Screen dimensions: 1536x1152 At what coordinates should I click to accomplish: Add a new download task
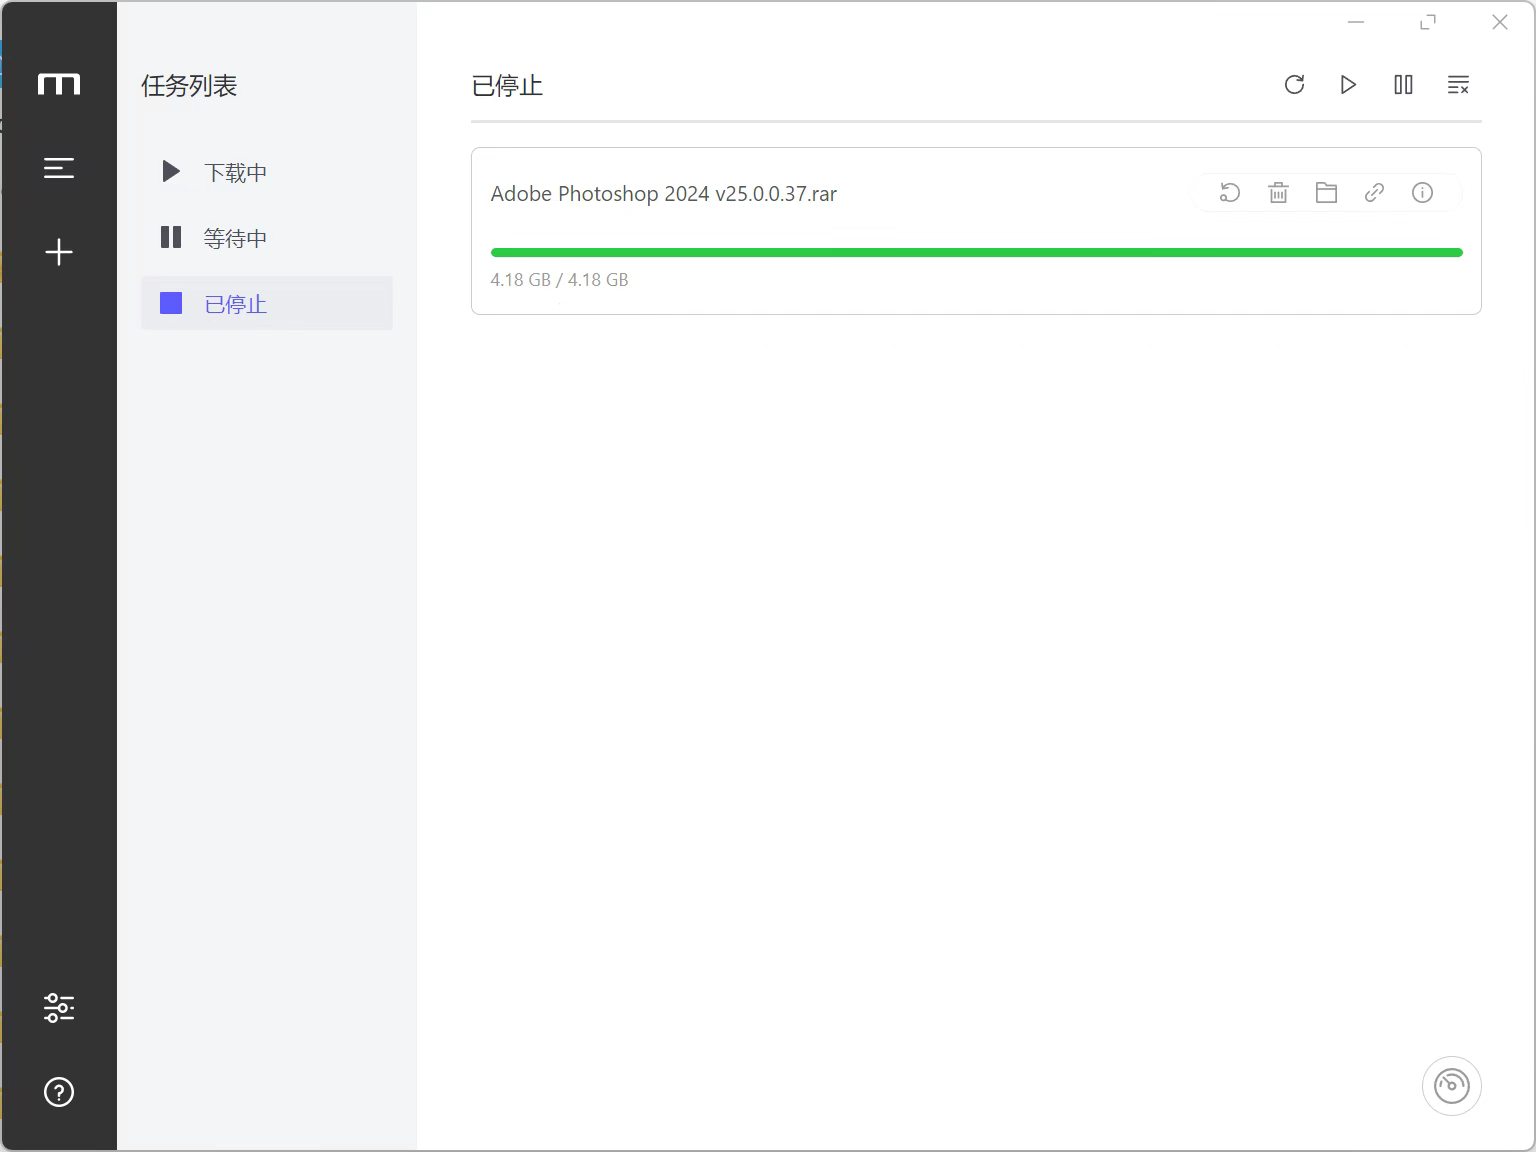pos(59,252)
